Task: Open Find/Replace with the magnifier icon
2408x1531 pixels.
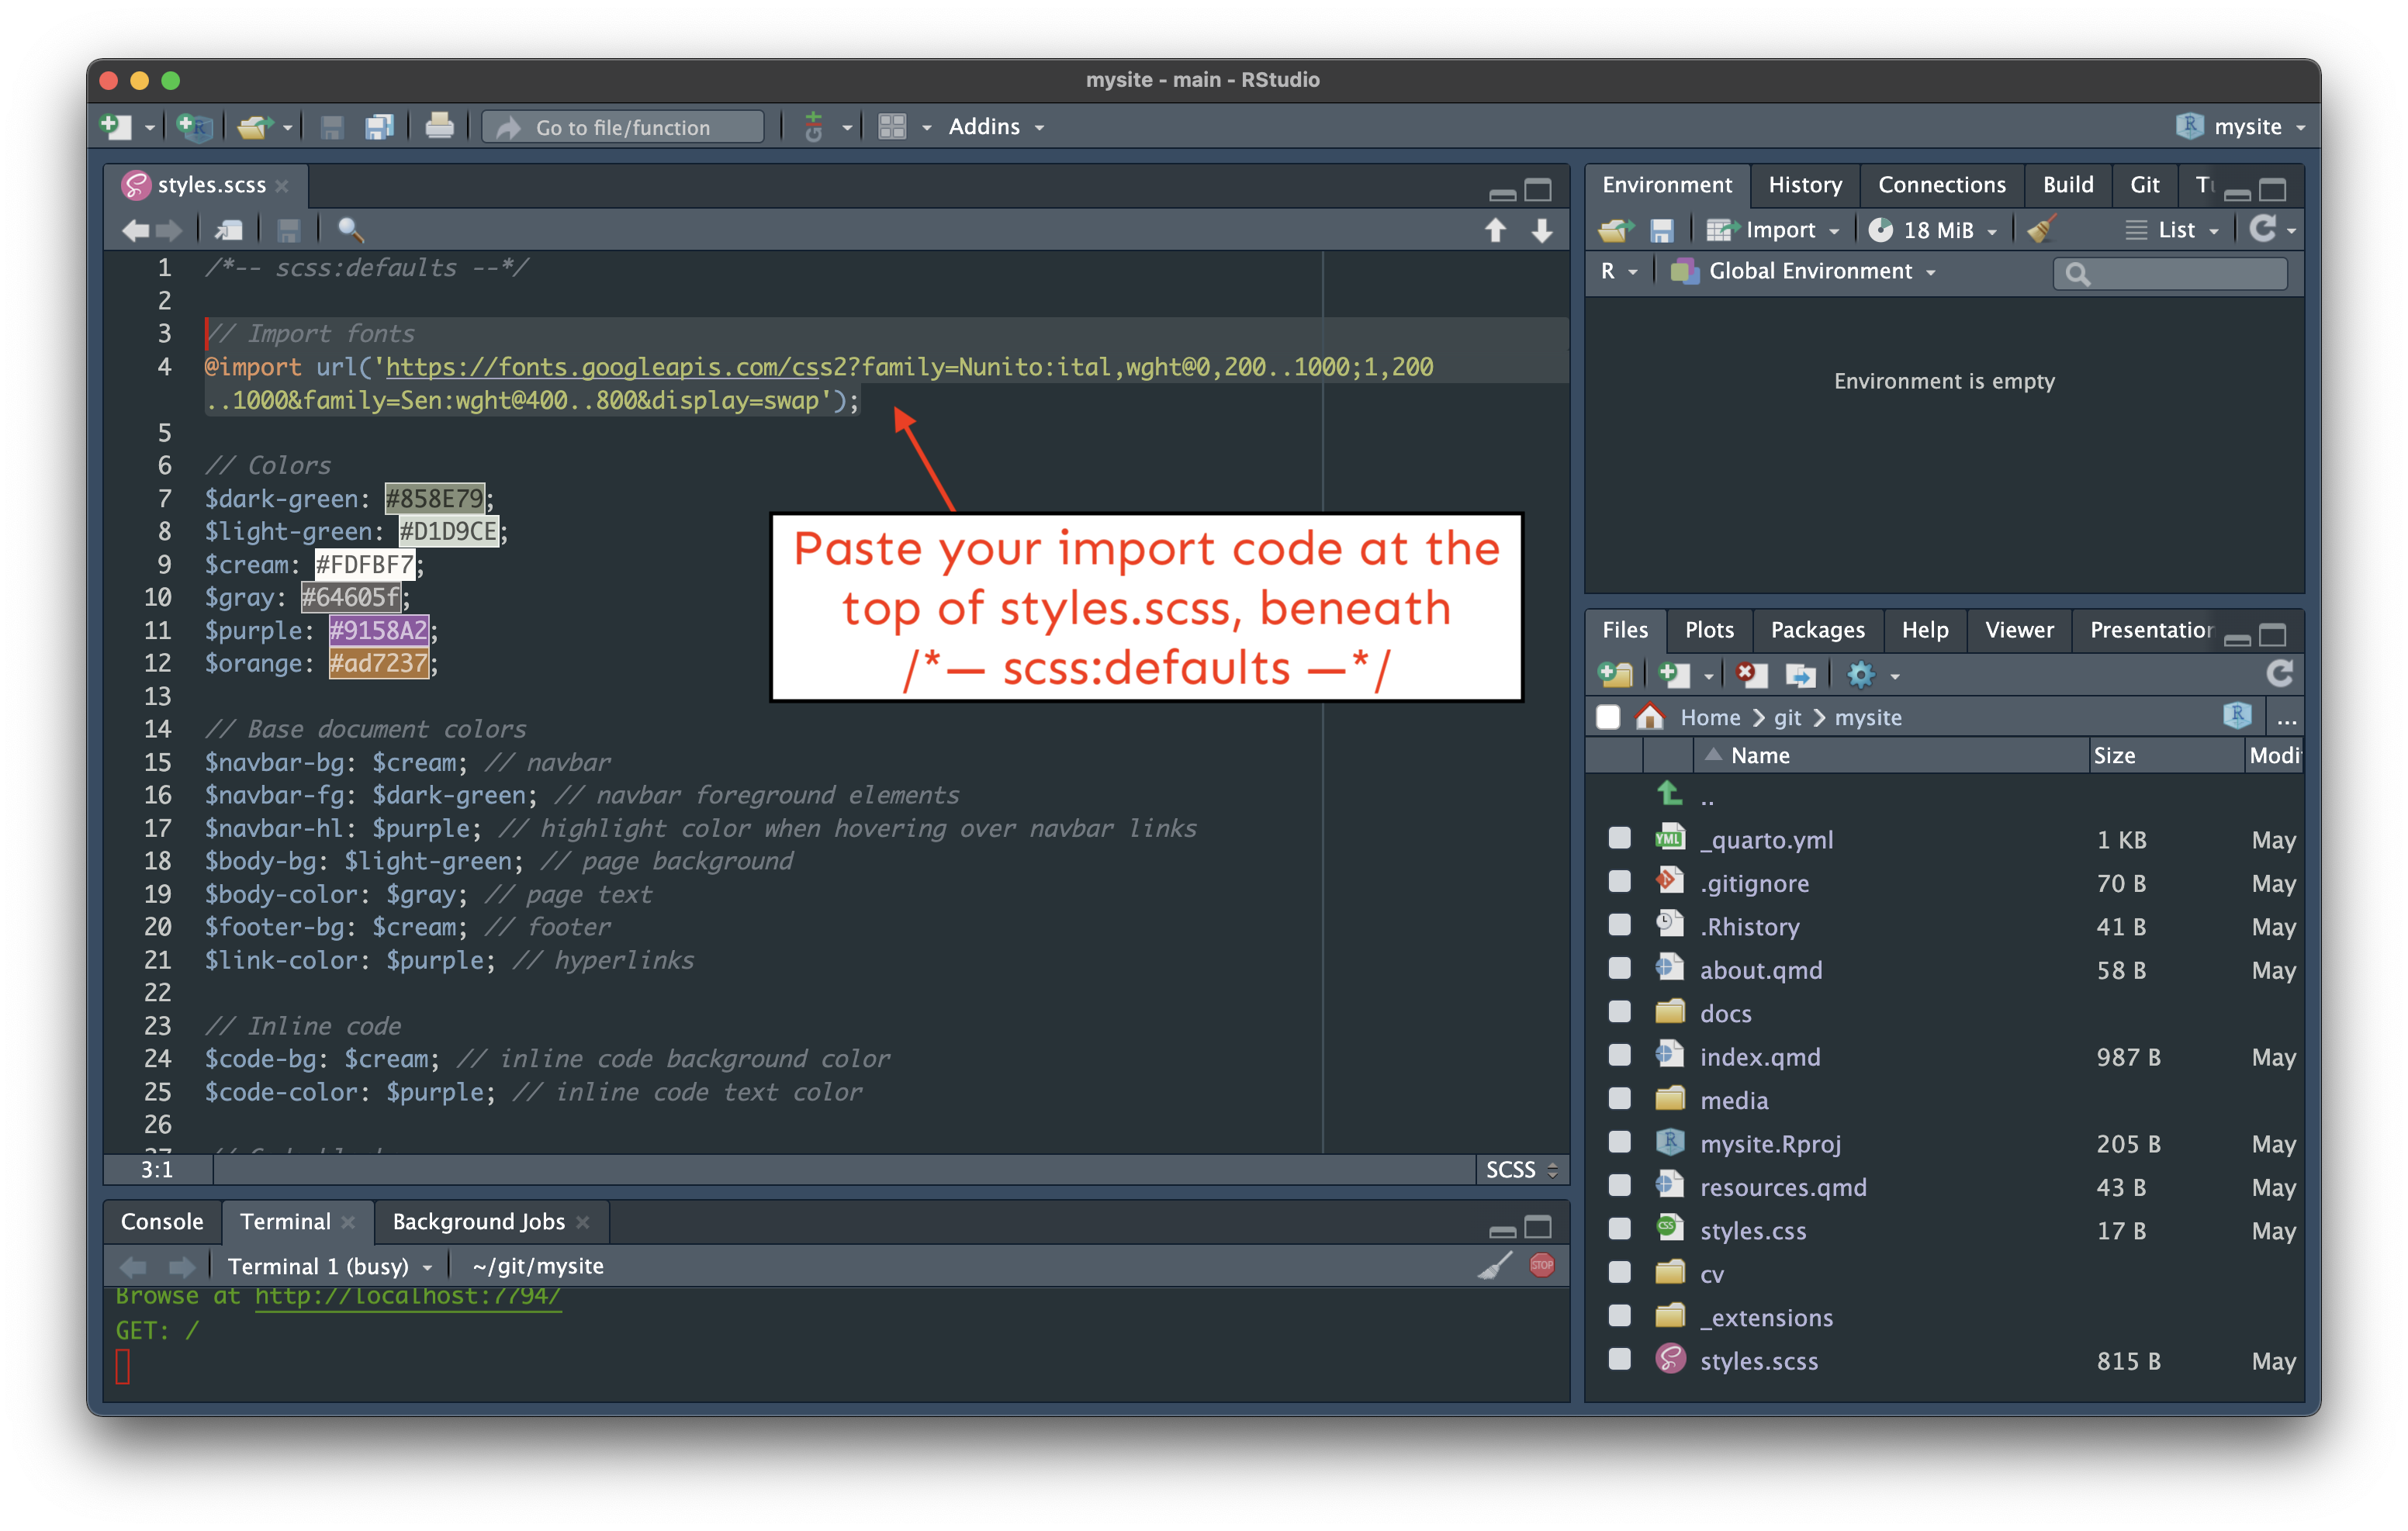Action: 350,229
